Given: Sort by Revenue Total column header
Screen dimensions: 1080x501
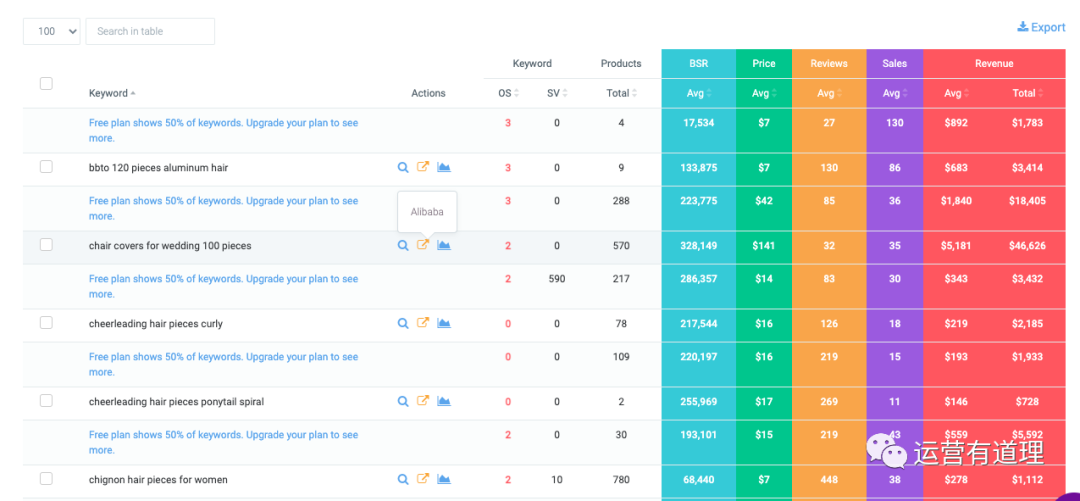Looking at the screenshot, I should point(1028,93).
